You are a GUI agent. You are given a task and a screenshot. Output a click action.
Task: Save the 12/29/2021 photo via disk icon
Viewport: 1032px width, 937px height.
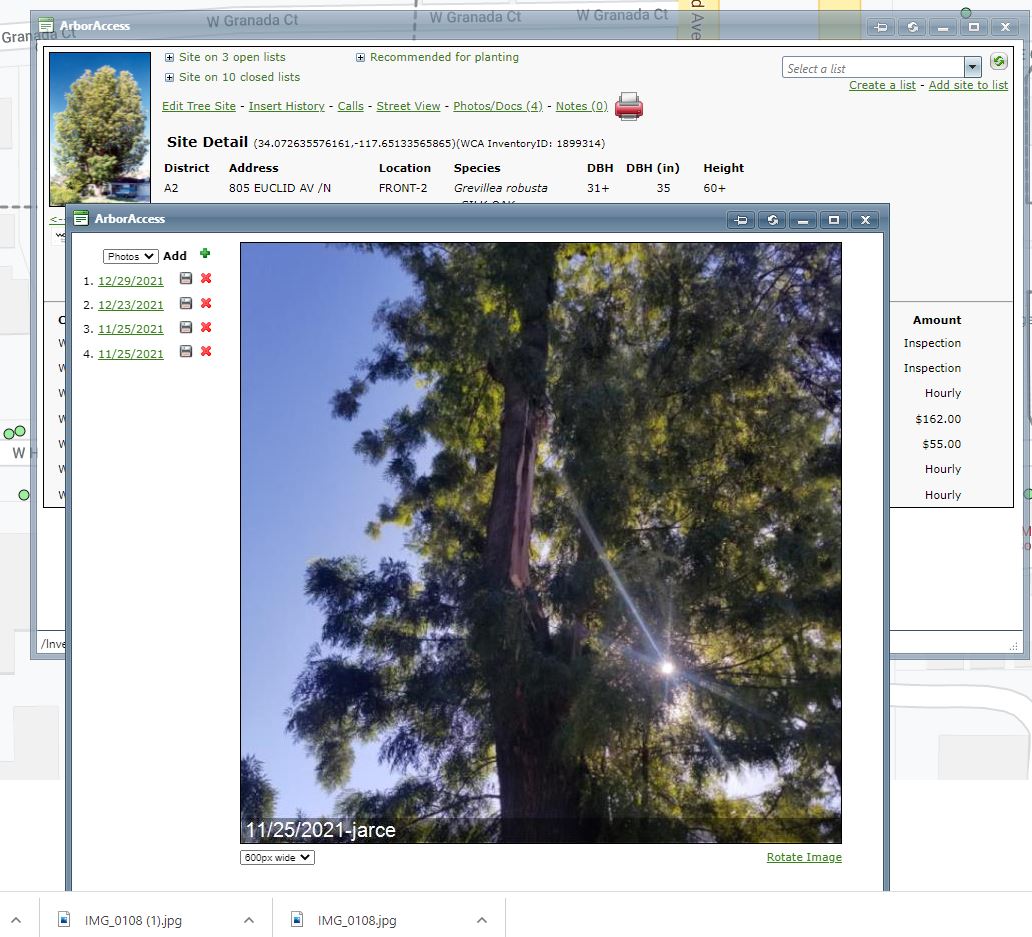coord(186,278)
